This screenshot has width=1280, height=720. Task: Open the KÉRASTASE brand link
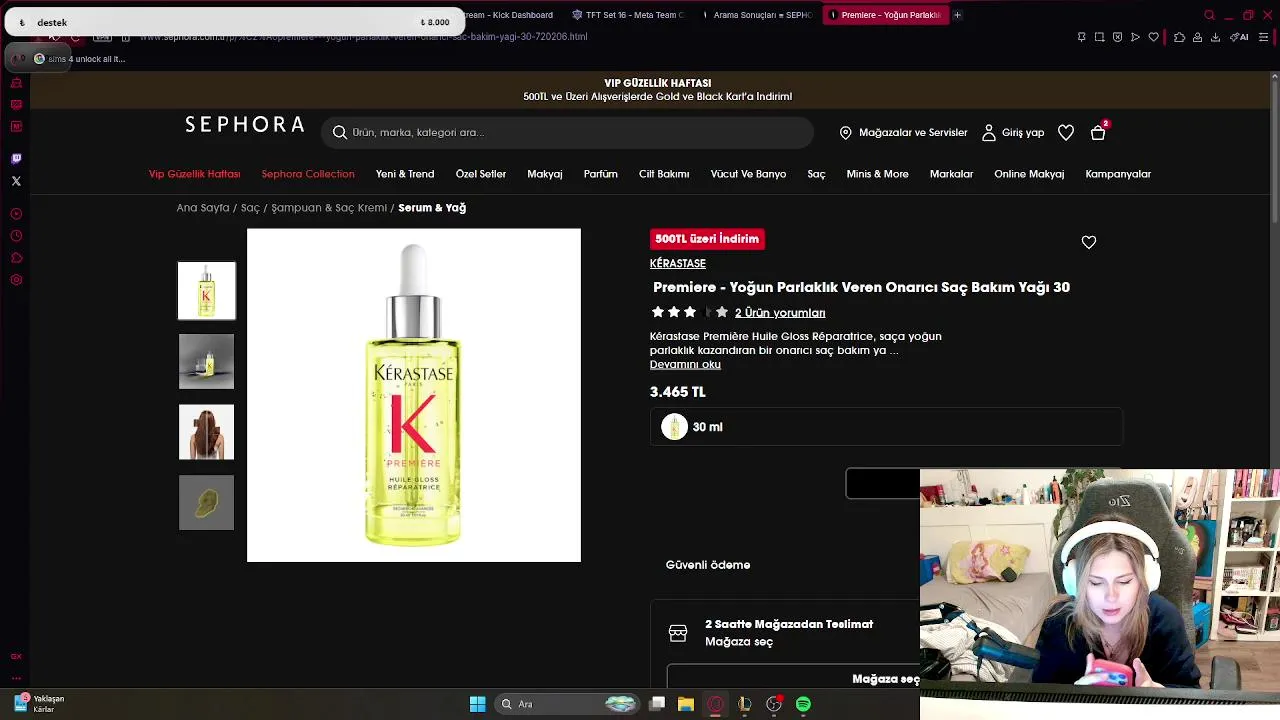(678, 264)
